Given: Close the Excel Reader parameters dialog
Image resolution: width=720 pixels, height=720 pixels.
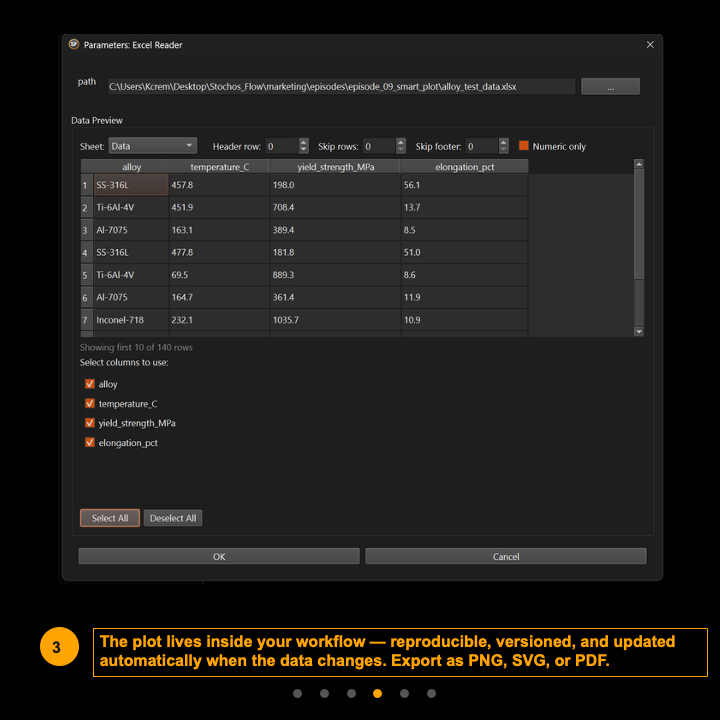Looking at the screenshot, I should click(x=650, y=45).
